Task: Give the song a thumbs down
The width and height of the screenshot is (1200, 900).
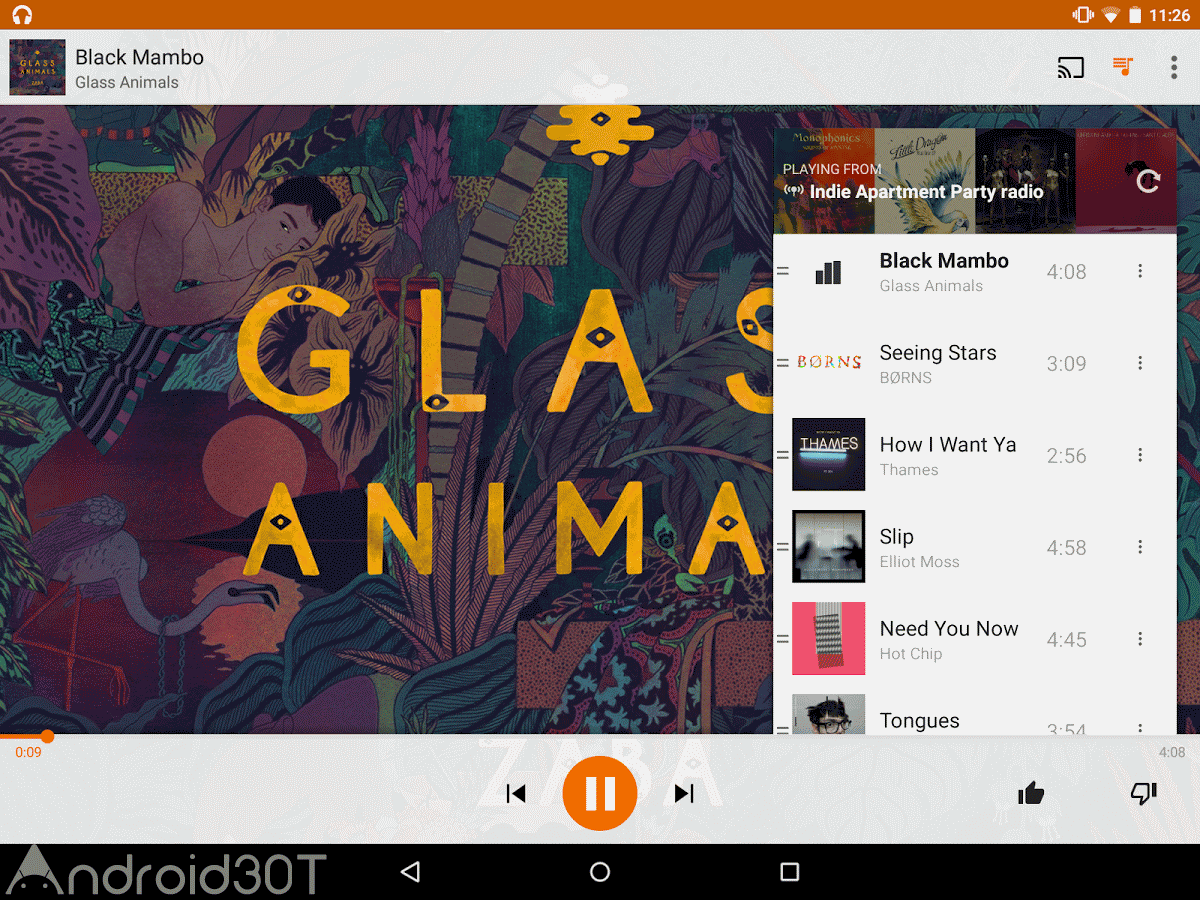Action: (x=1143, y=793)
